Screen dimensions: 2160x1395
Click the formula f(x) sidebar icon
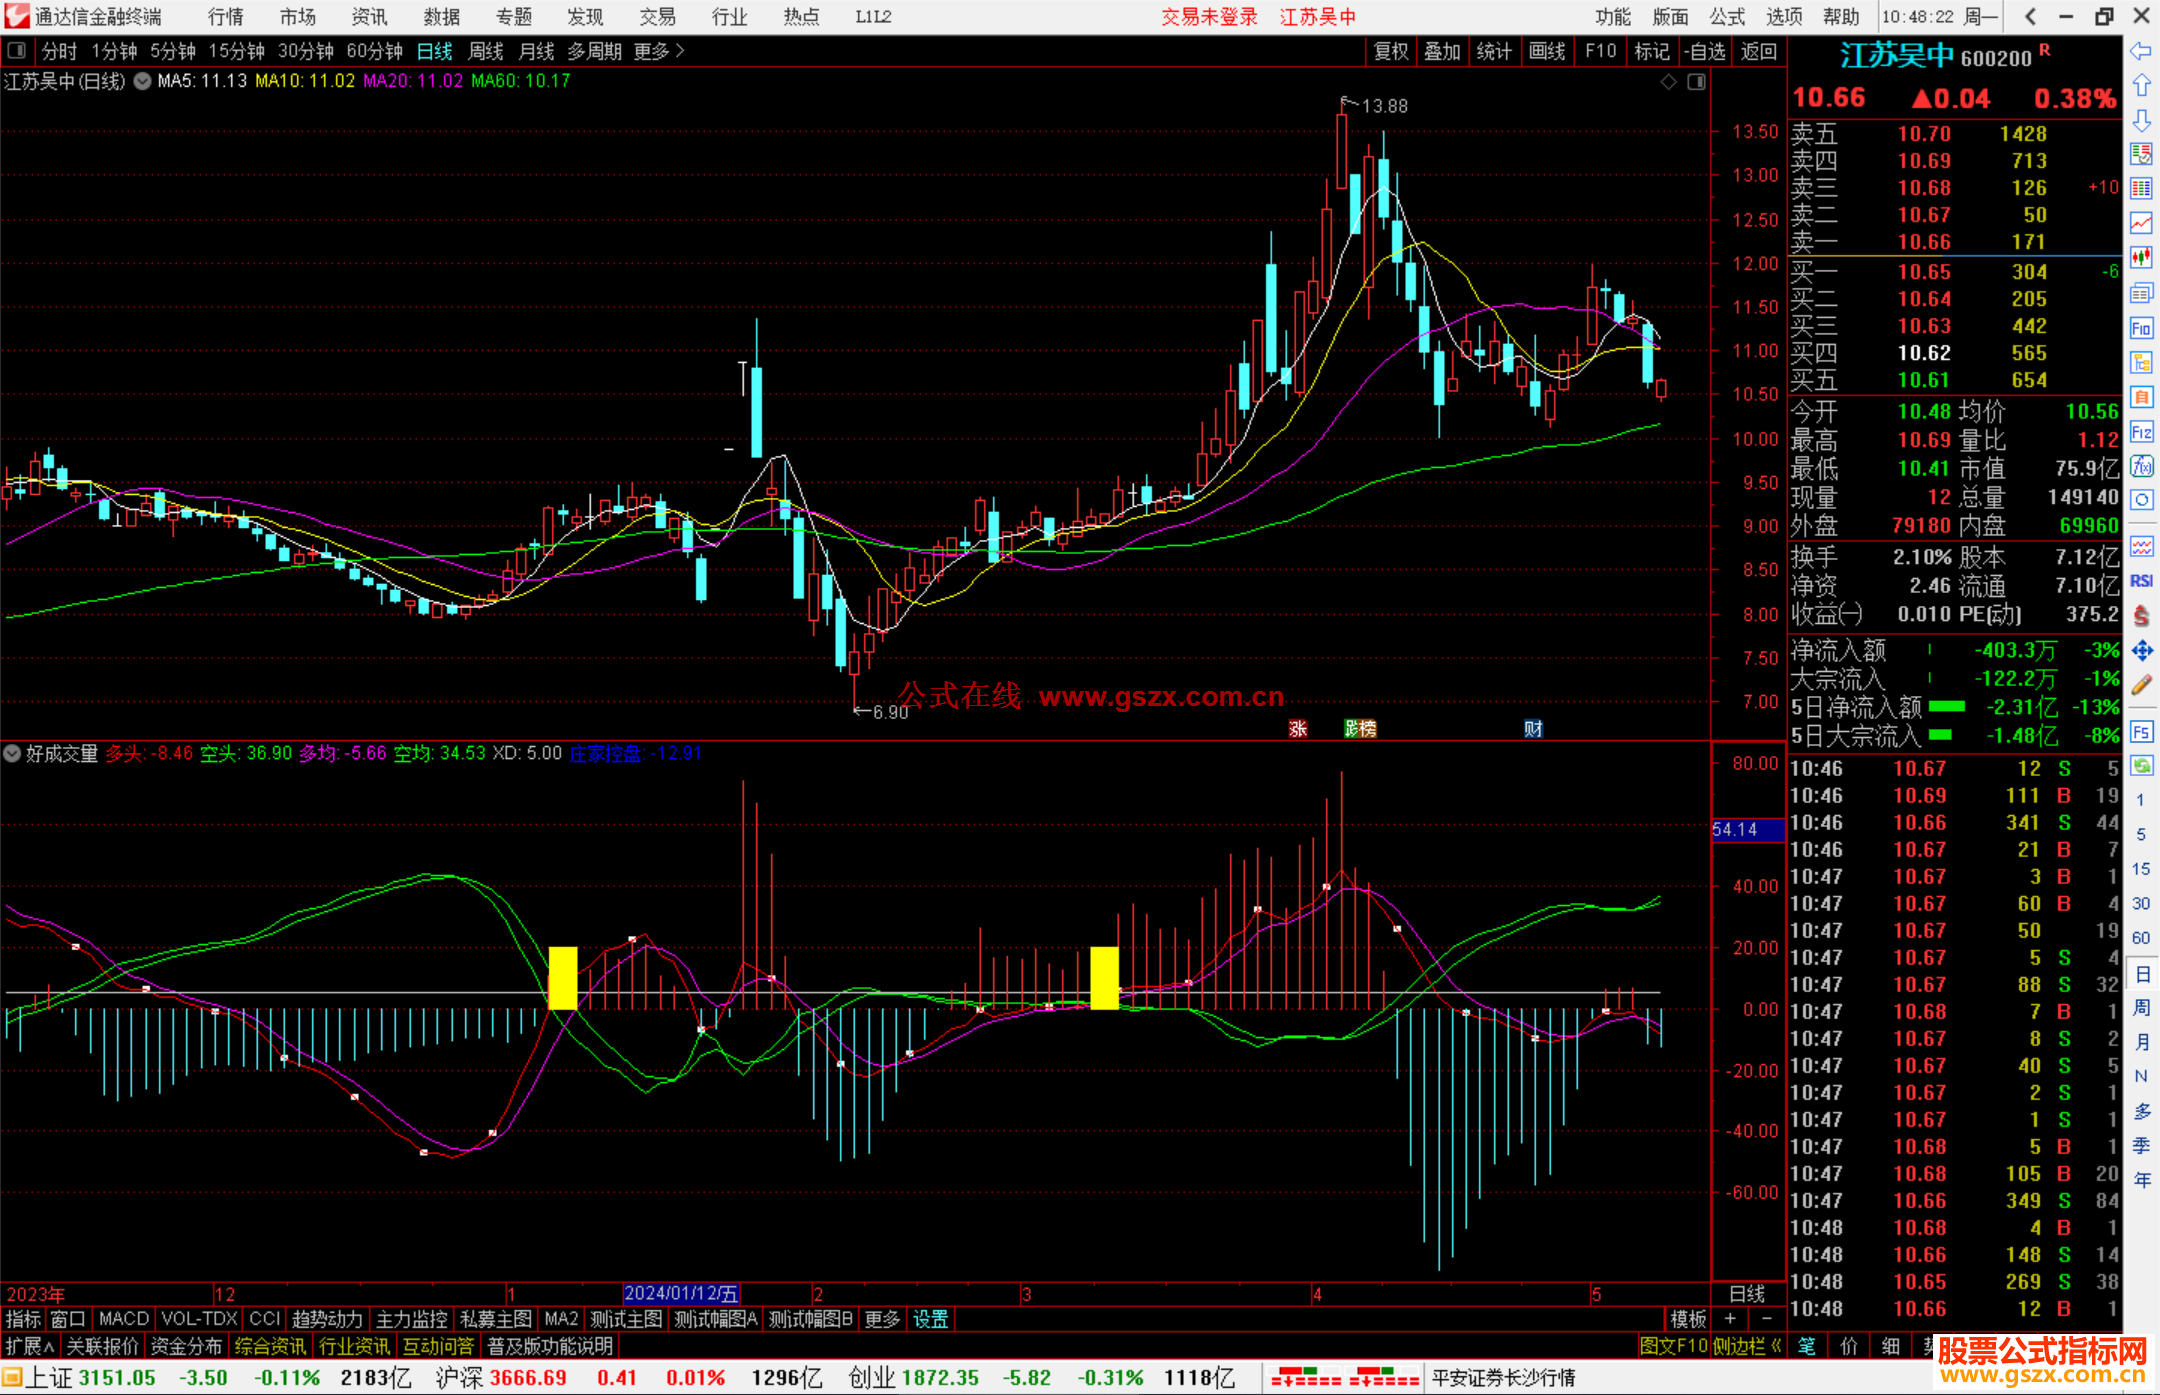2141,466
